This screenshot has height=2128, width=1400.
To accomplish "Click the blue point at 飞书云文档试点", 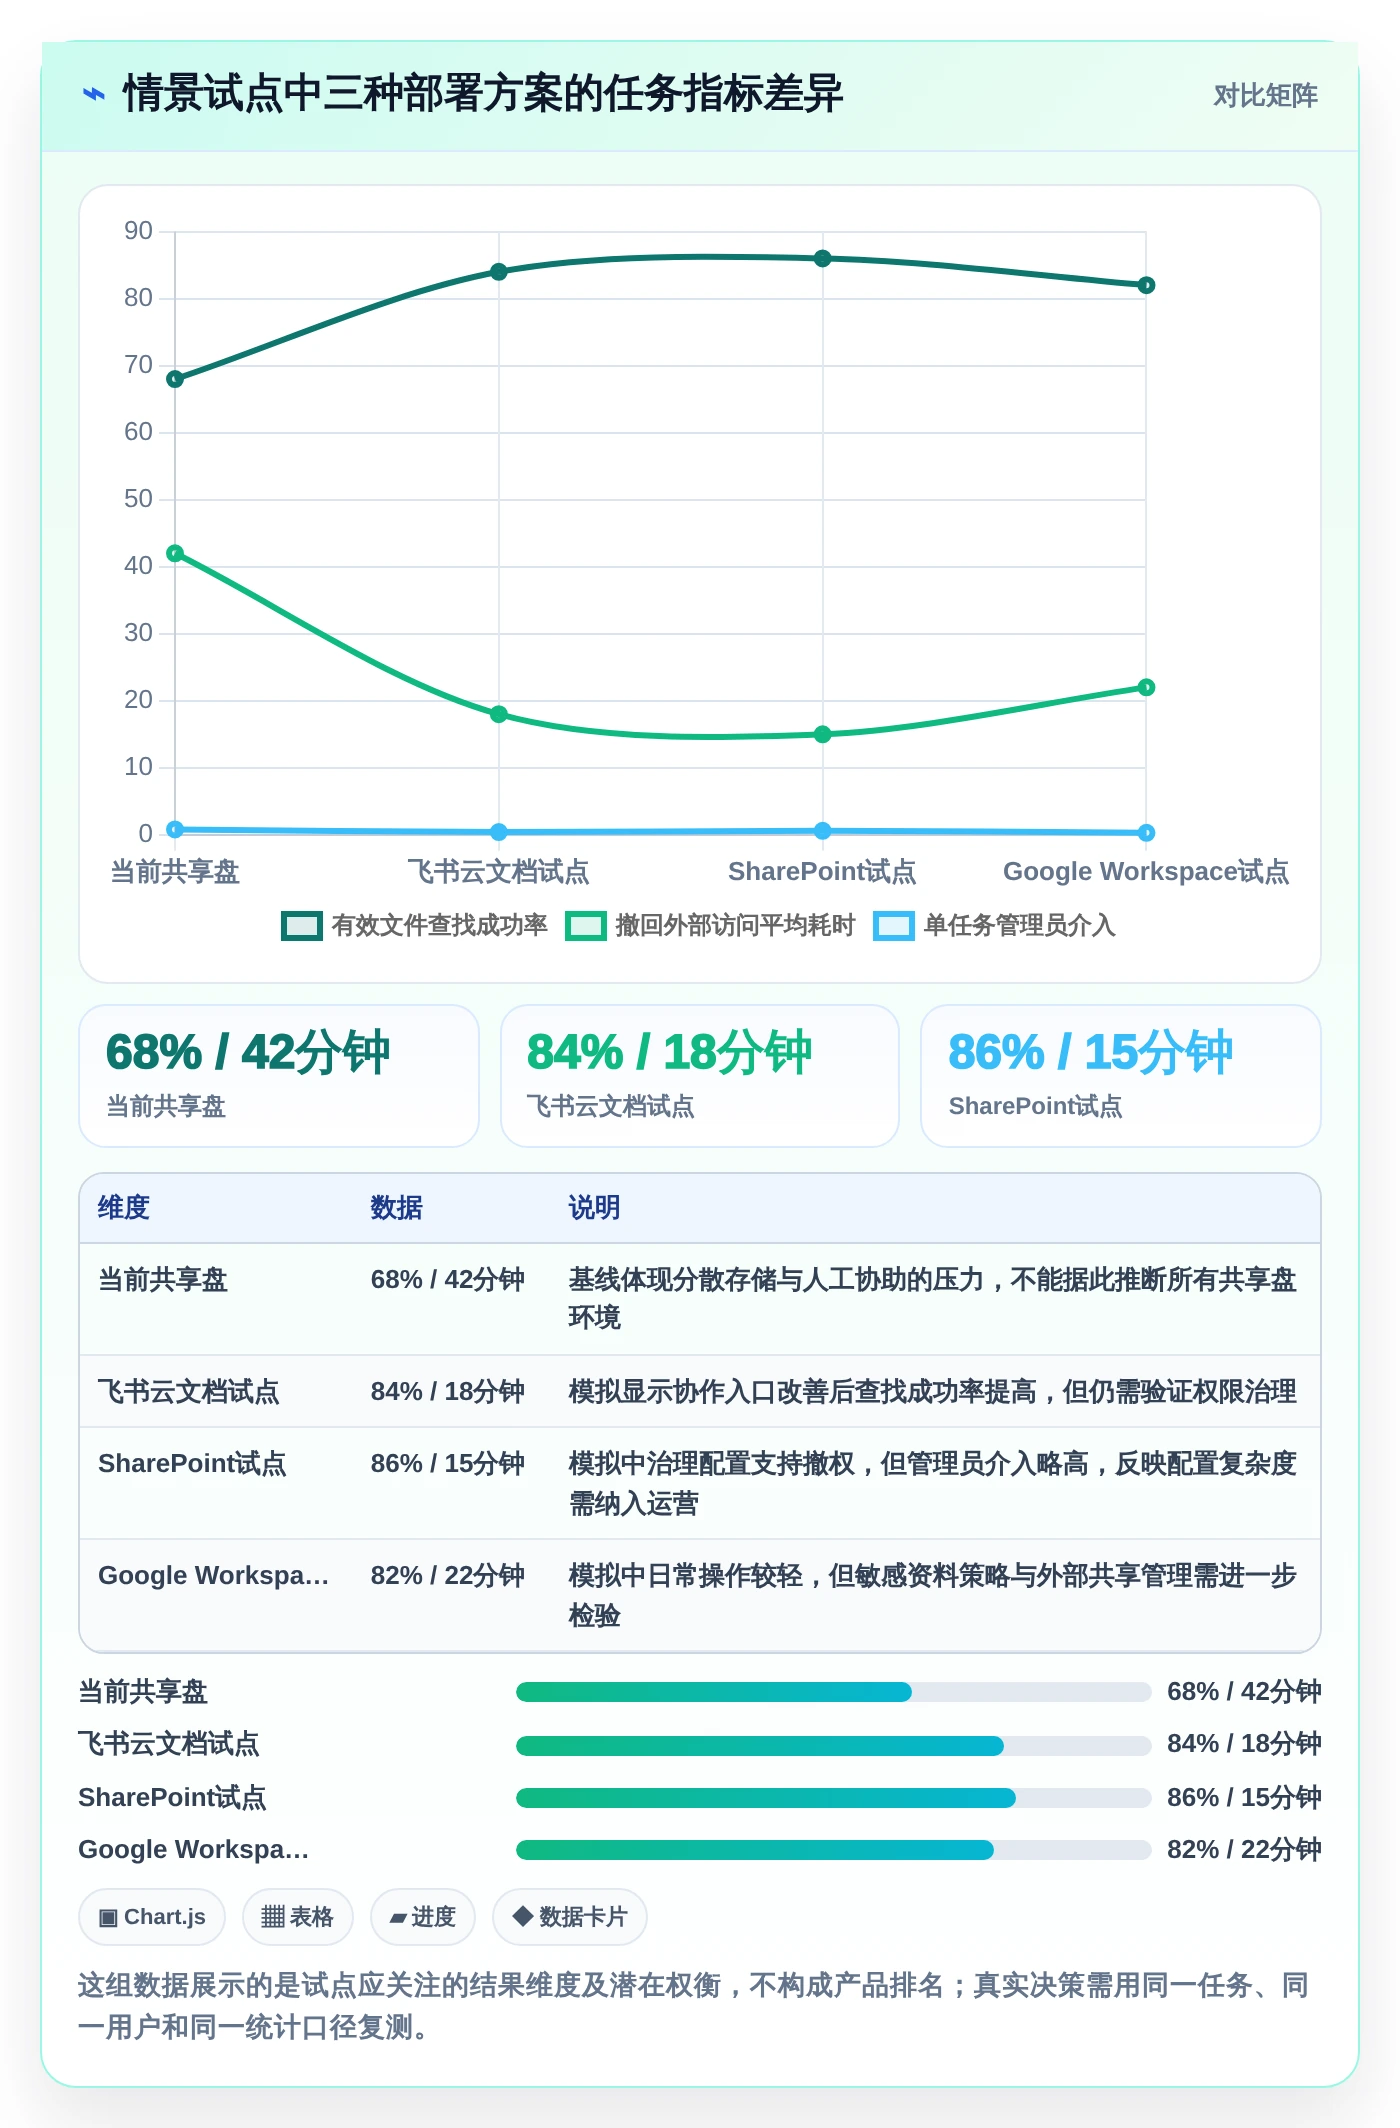I will 499,832.
